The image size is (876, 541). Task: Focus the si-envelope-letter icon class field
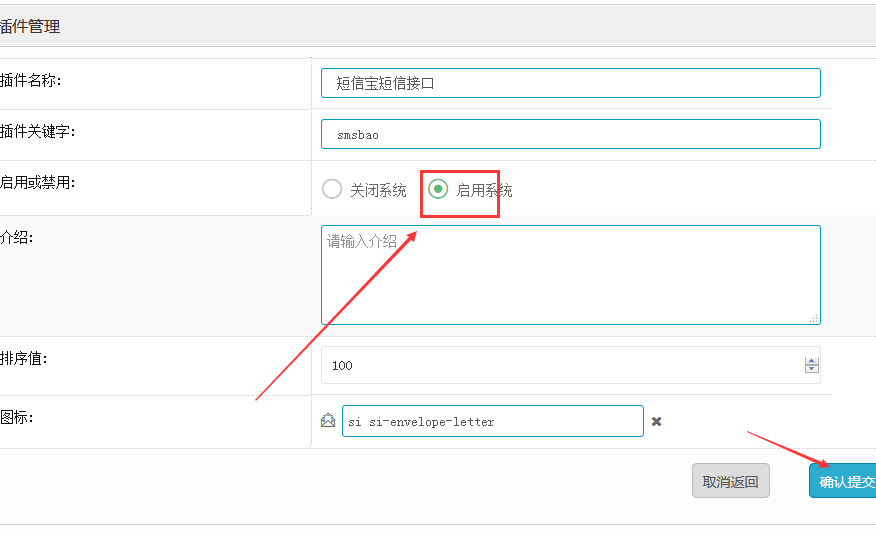pos(493,421)
